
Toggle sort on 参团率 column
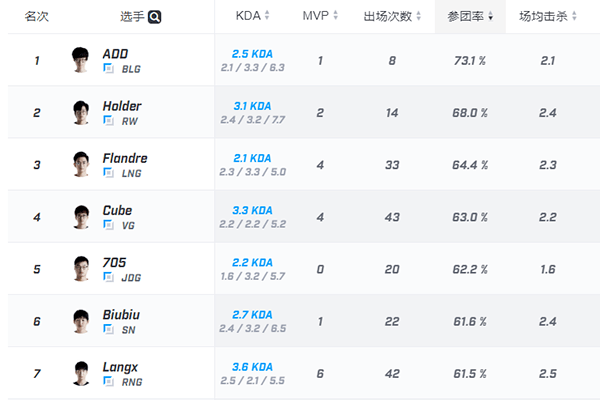pos(468,17)
